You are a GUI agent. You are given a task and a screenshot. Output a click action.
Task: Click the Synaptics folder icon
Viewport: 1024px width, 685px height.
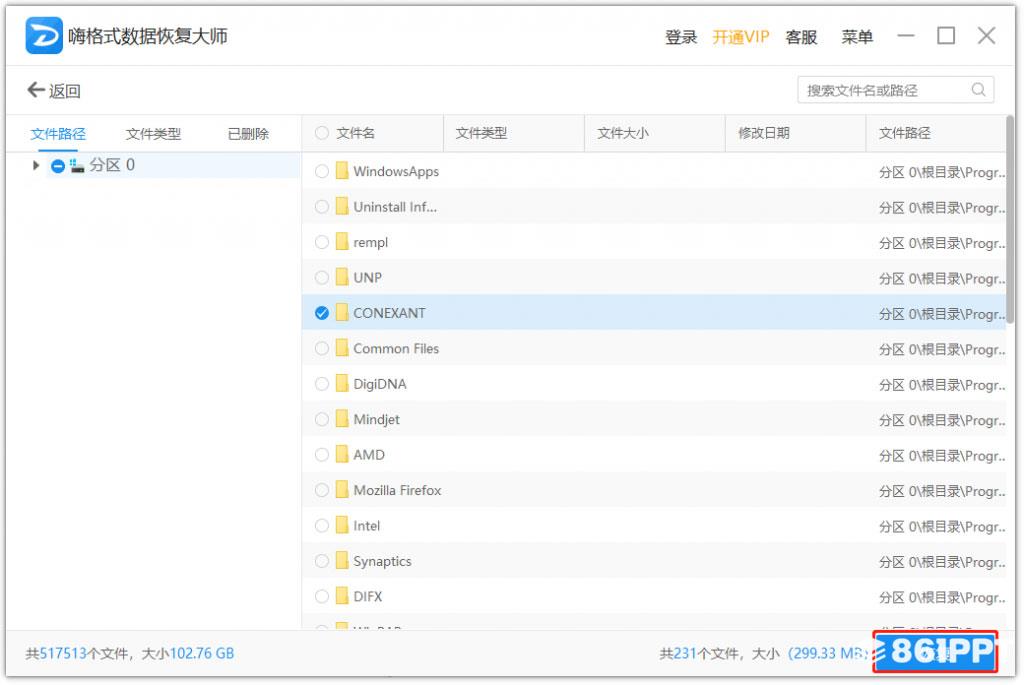342,561
